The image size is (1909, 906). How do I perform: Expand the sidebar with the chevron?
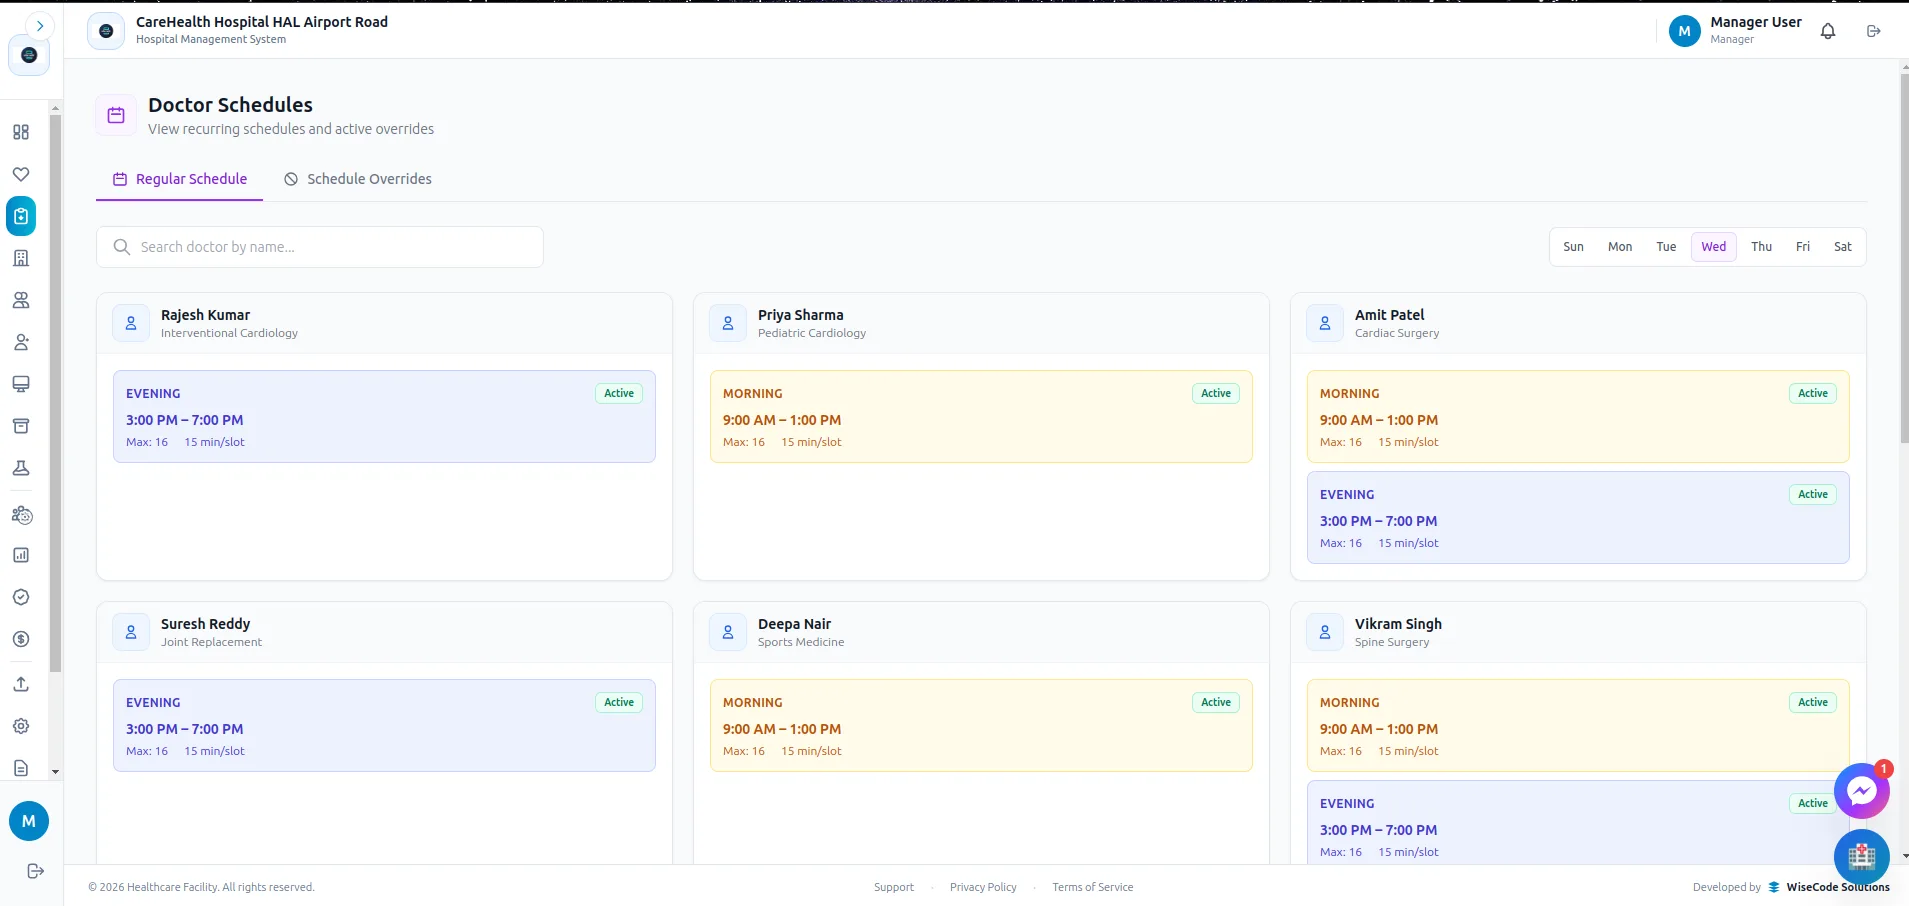point(40,26)
